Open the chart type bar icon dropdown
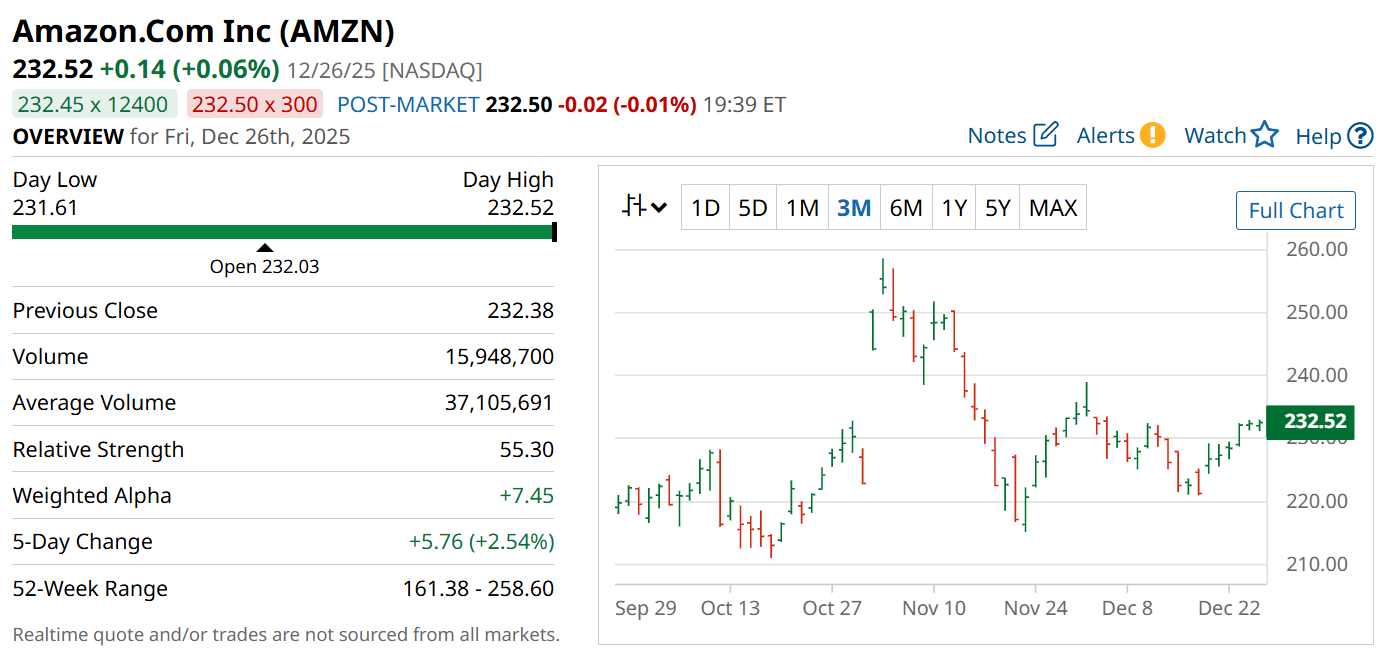1389x659 pixels. point(645,207)
